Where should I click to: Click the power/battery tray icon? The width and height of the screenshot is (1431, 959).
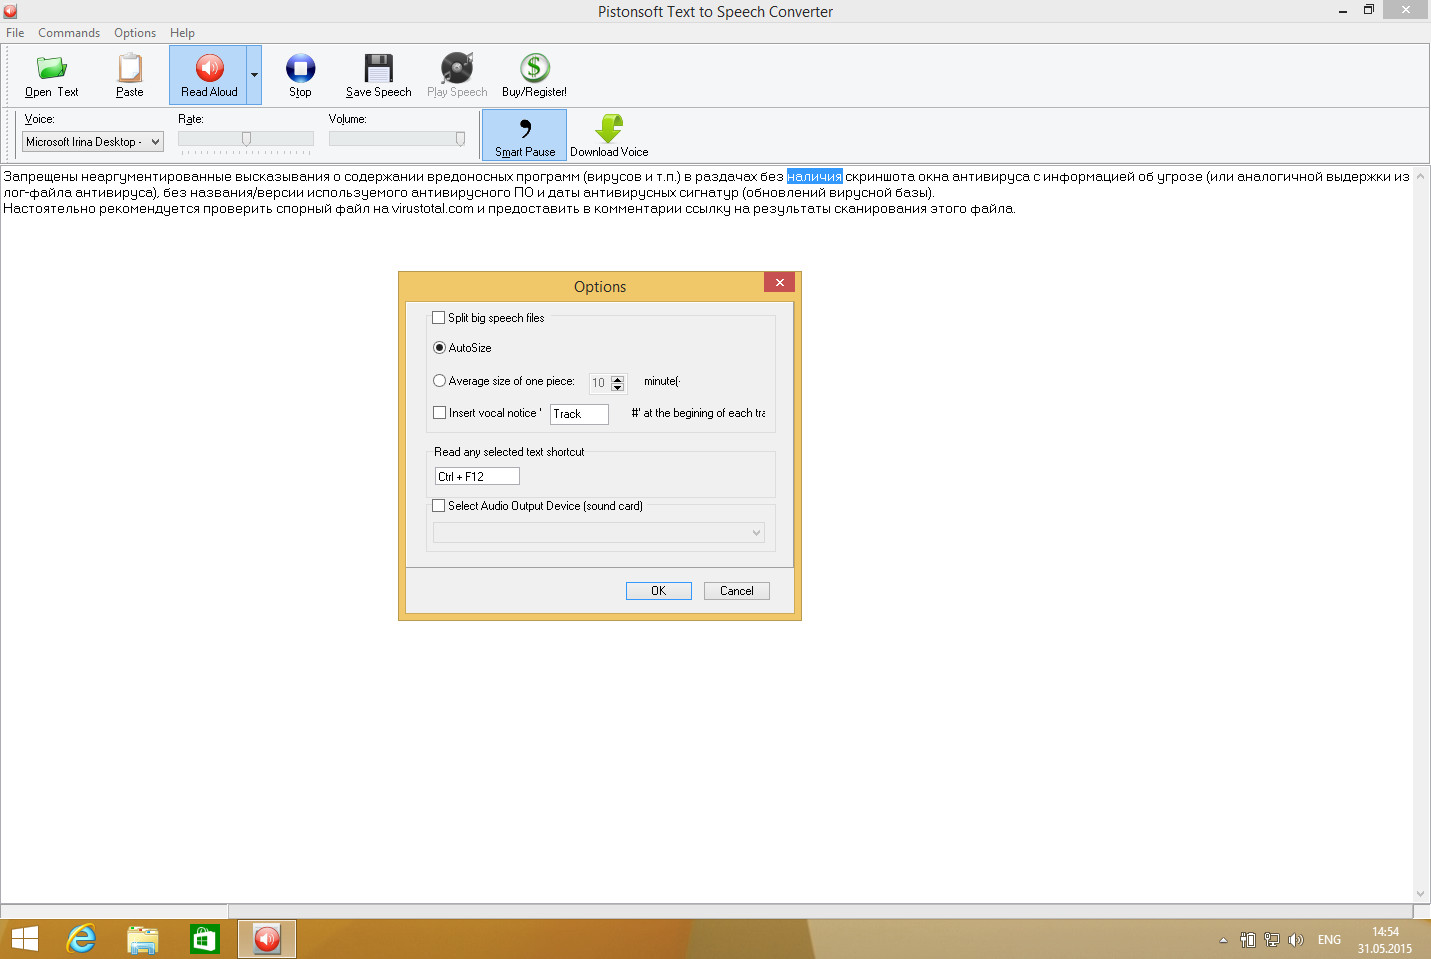tap(1248, 940)
